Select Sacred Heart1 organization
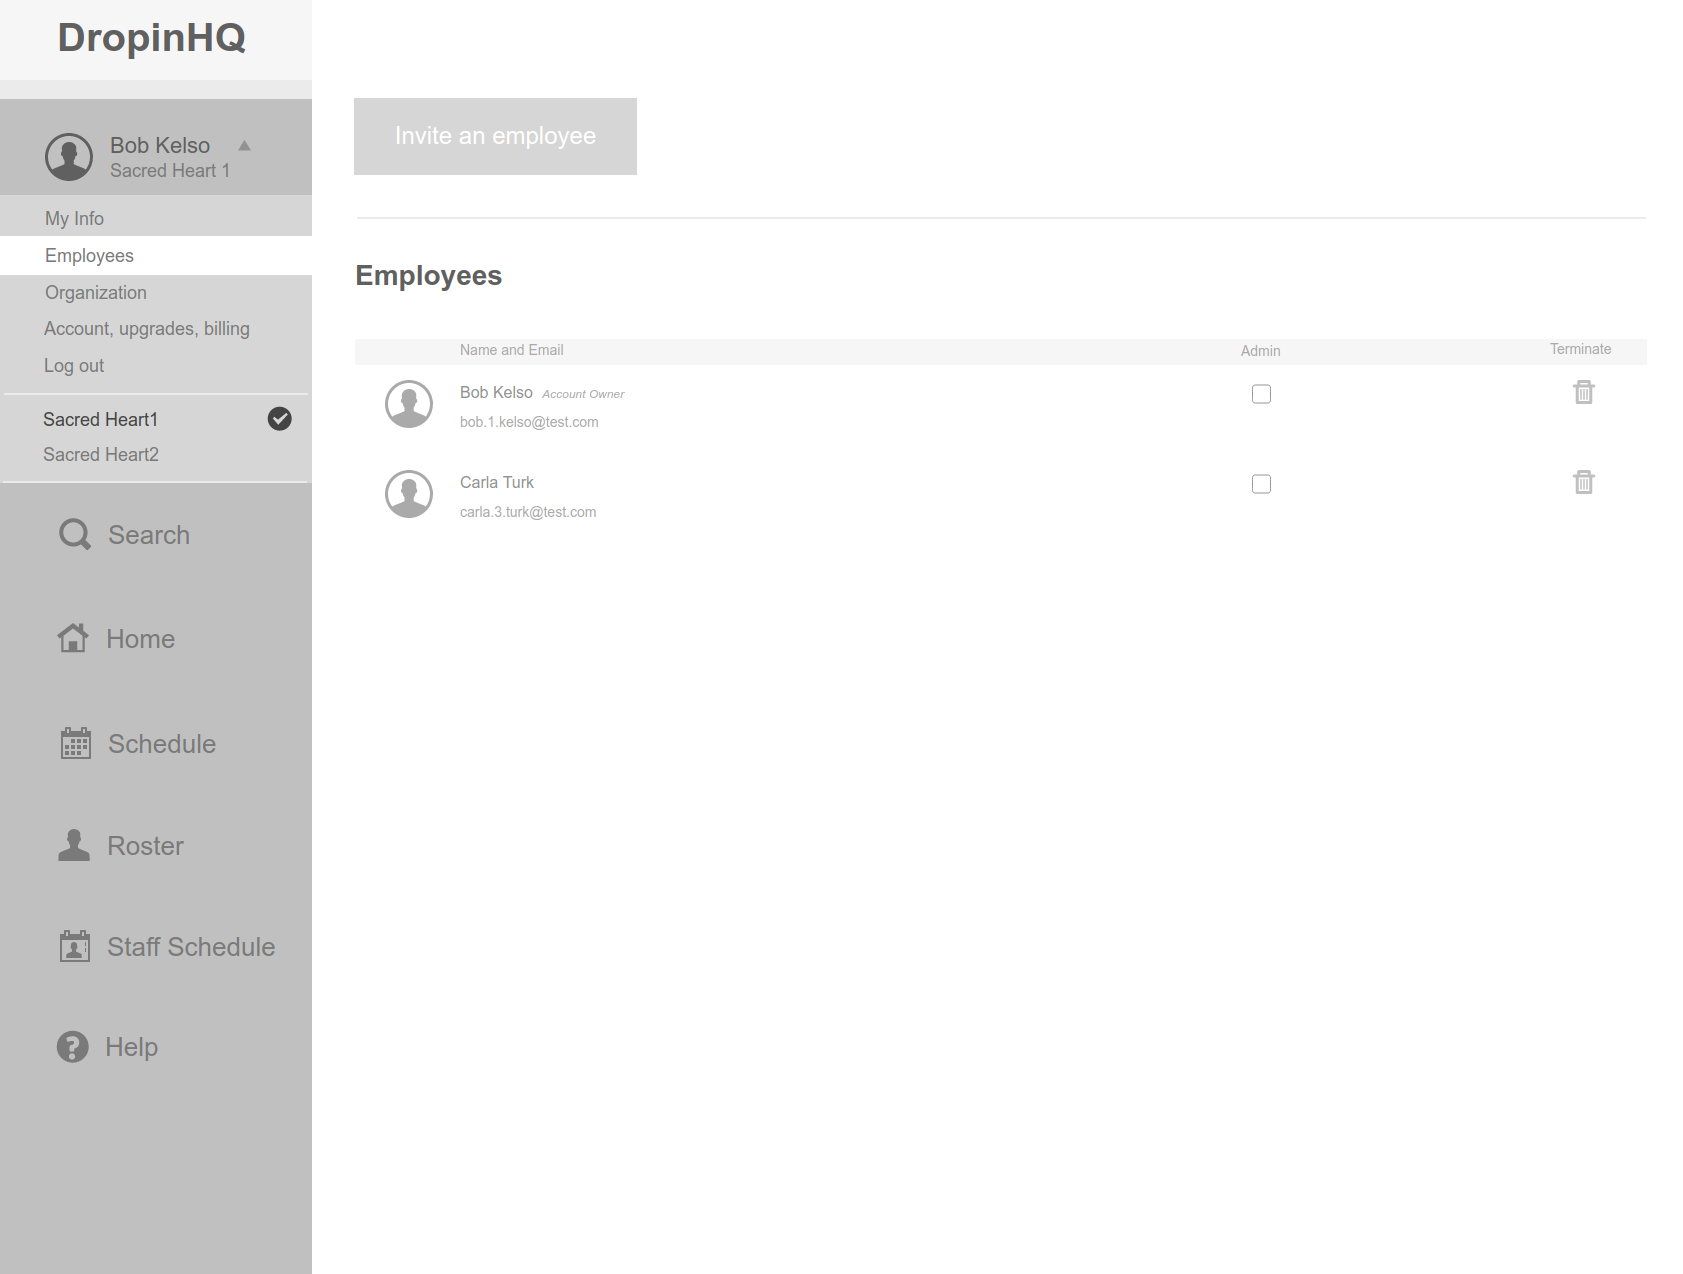This screenshot has width=1683, height=1274. [100, 419]
